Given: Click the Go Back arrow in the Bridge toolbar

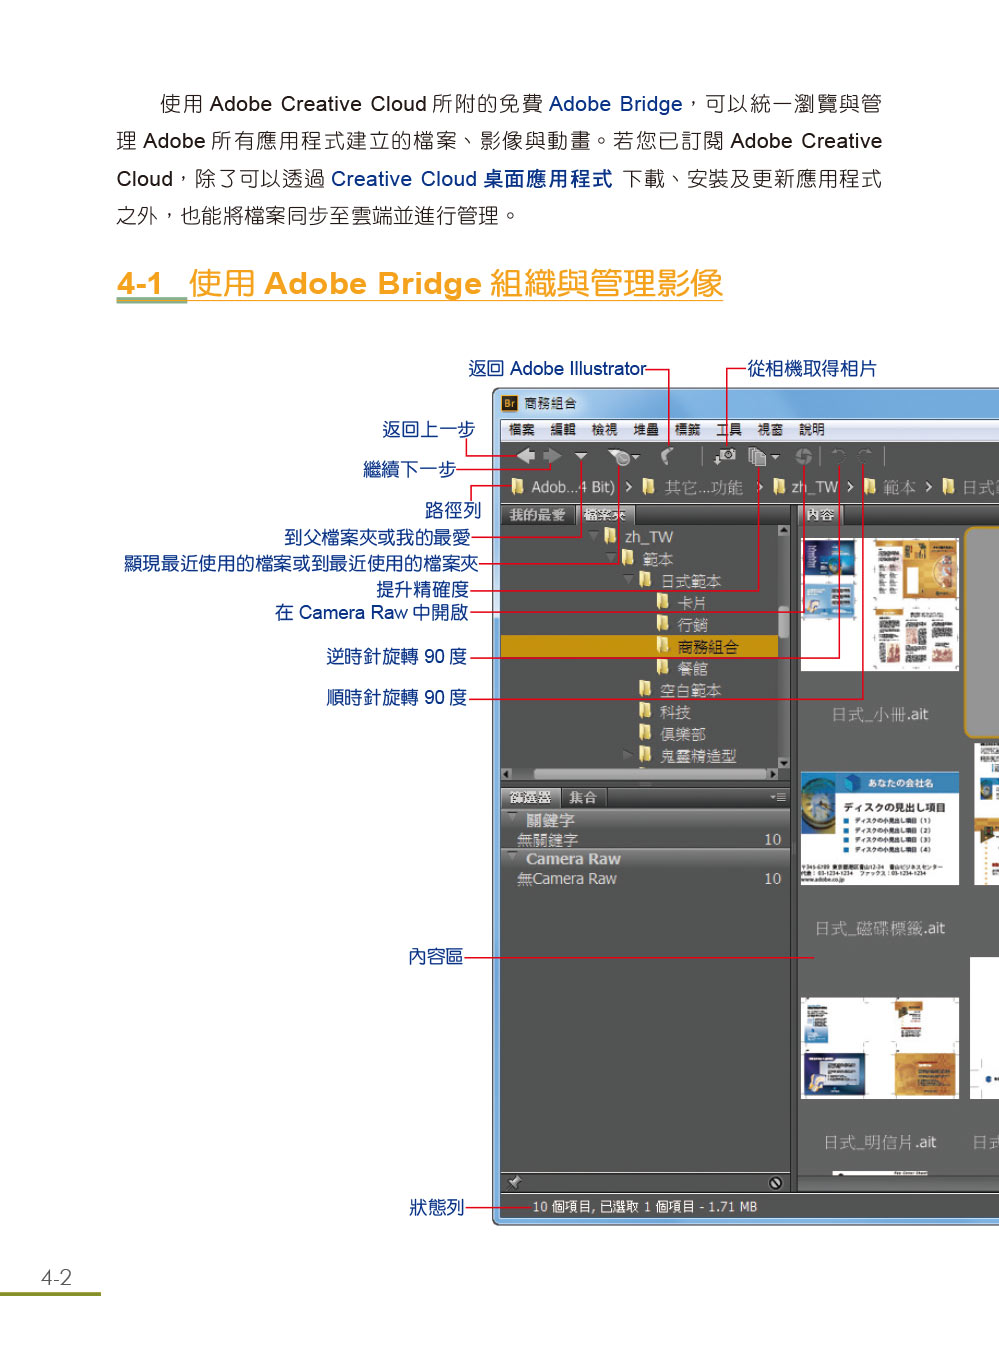Looking at the screenshot, I should [x=526, y=456].
